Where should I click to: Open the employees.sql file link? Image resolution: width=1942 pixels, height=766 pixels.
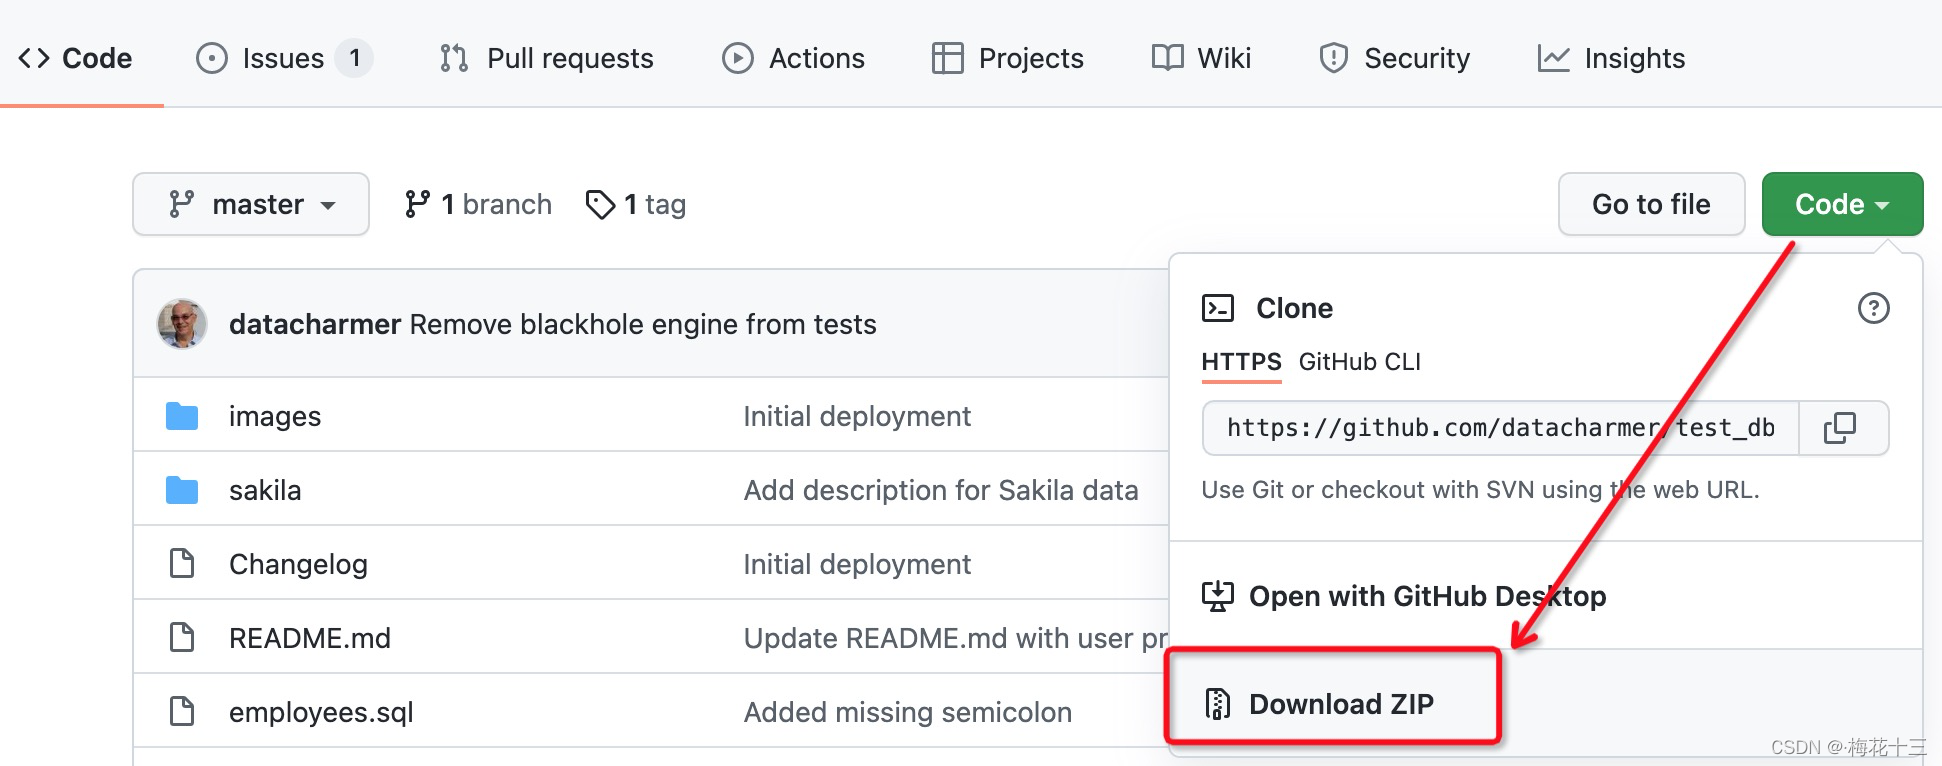321,712
